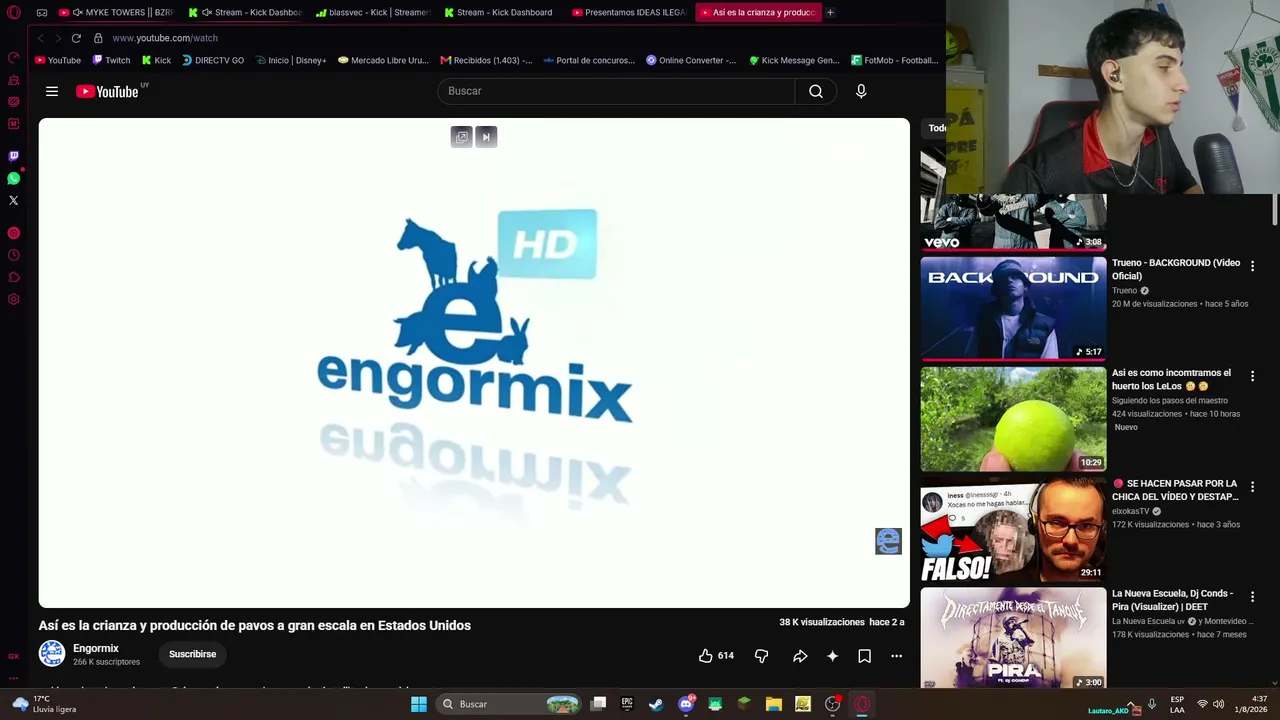
Task: Open the Pira Visualizer video thumbnail
Action: coord(1013,638)
